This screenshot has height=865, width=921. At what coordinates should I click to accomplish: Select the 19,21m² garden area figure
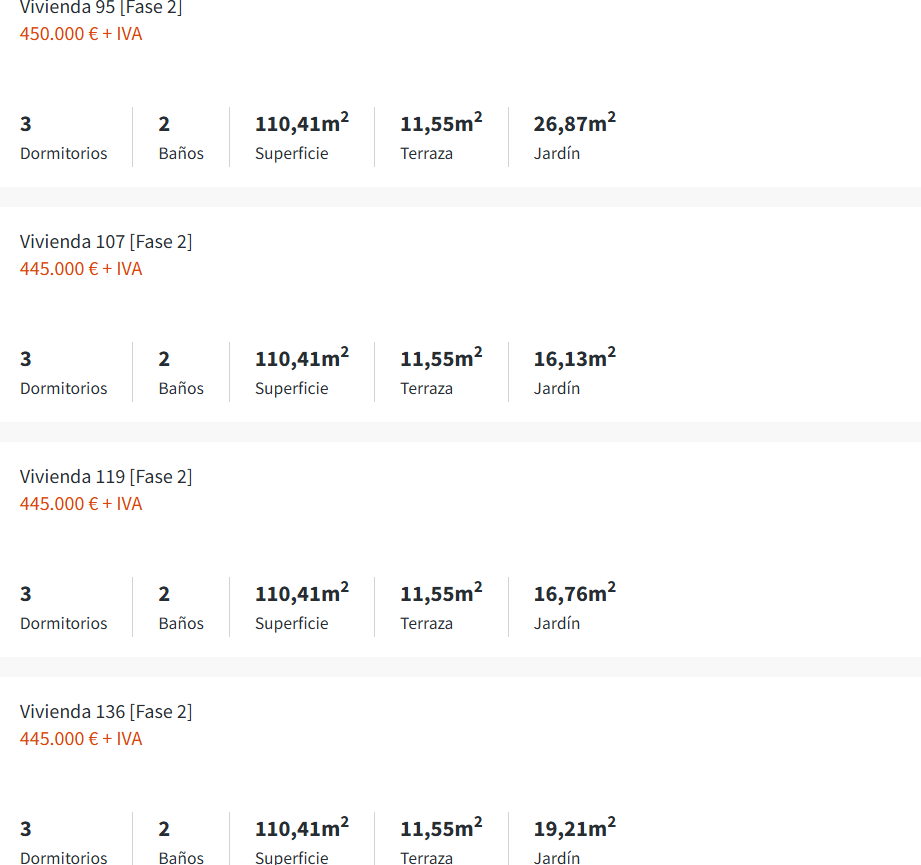click(x=574, y=829)
